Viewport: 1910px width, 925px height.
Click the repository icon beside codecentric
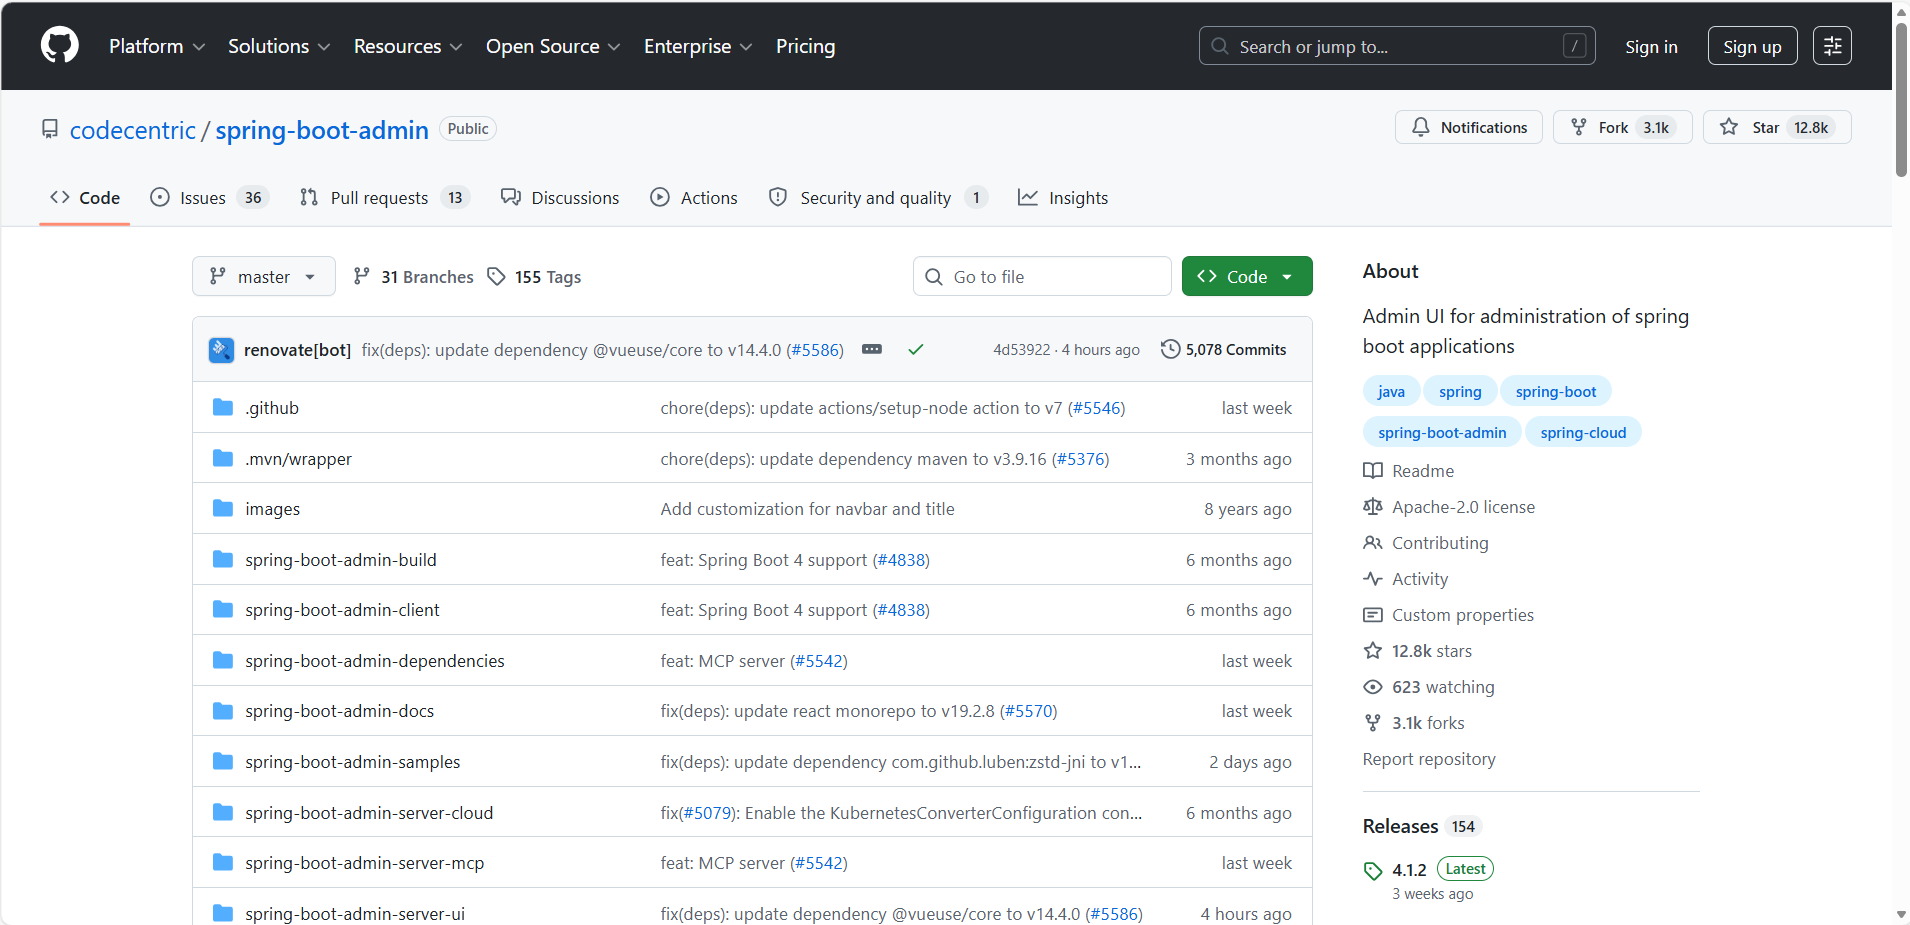tap(50, 129)
